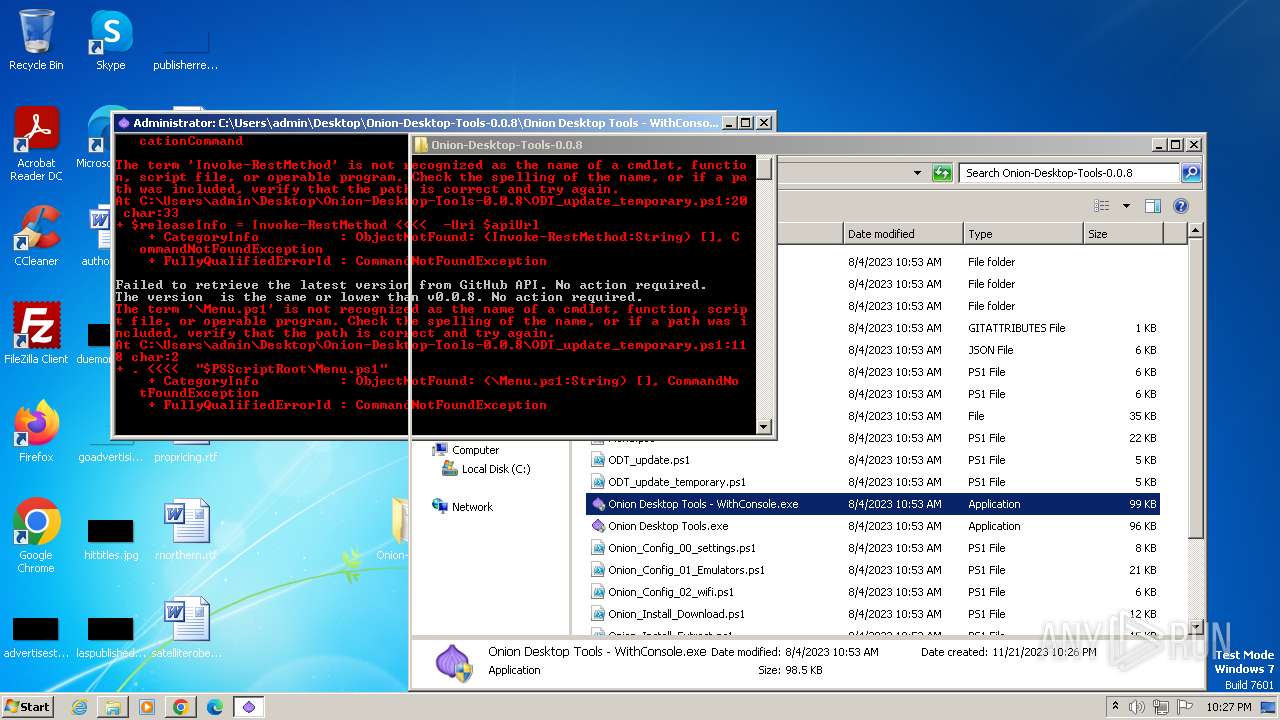Screen dimensions: 1280x720
Task: Sort files by Size column header
Action: [1123, 234]
